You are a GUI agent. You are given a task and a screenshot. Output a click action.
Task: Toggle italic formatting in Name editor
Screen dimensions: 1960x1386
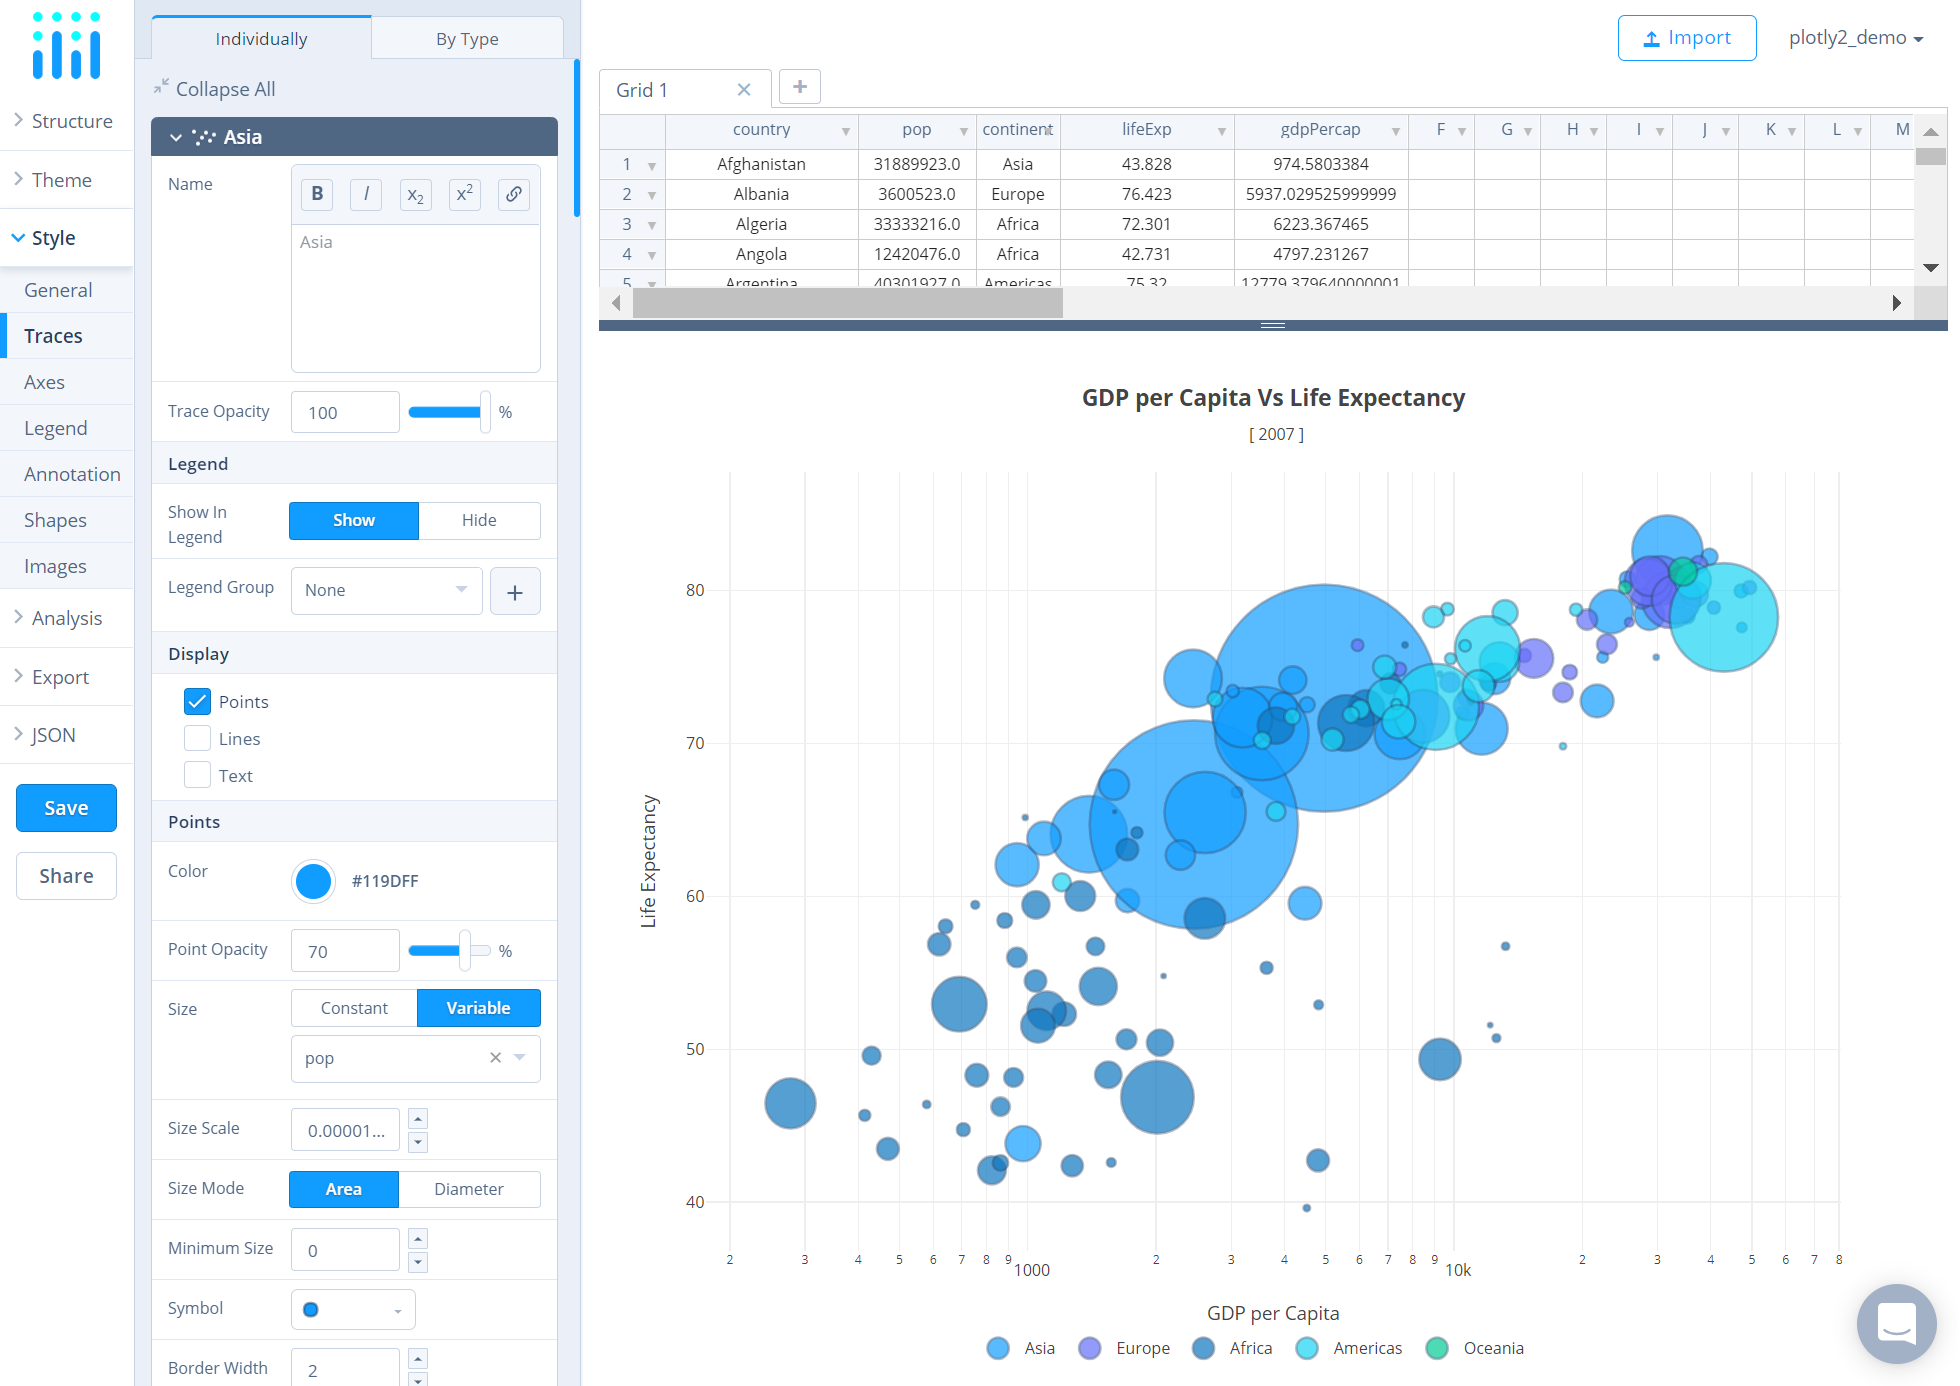366,194
